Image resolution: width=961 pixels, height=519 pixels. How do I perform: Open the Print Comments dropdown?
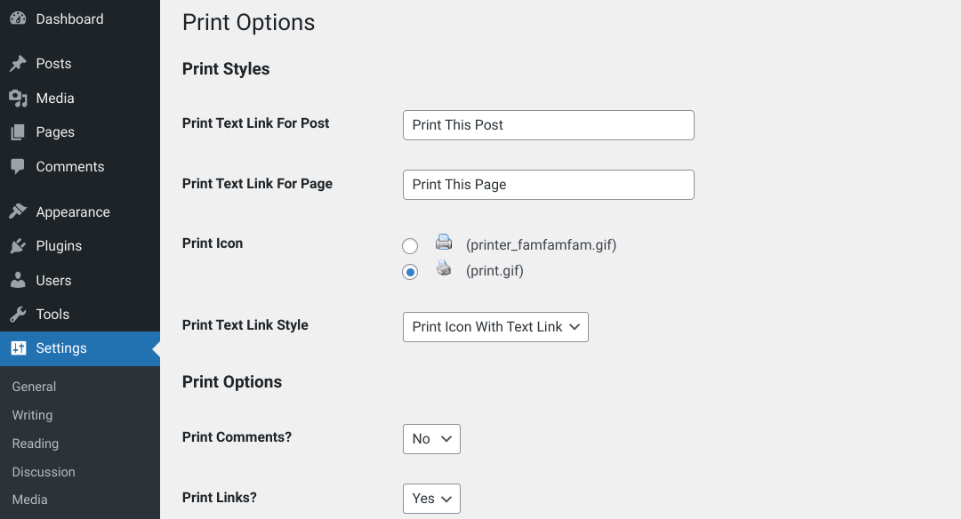[x=431, y=439]
